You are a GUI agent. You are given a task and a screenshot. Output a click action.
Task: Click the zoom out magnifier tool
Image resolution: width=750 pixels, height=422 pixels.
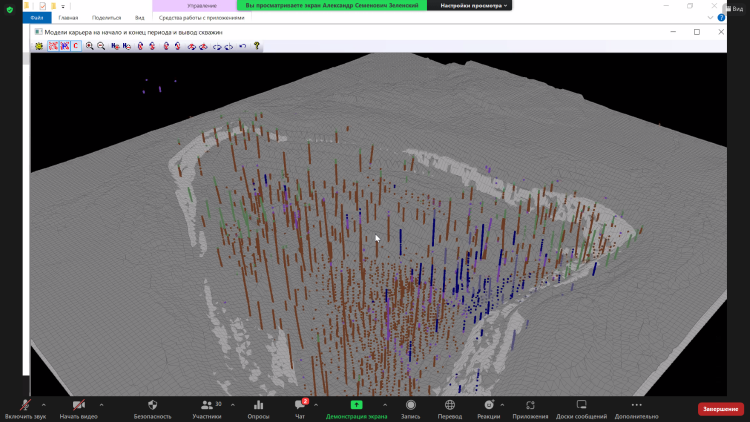101,46
